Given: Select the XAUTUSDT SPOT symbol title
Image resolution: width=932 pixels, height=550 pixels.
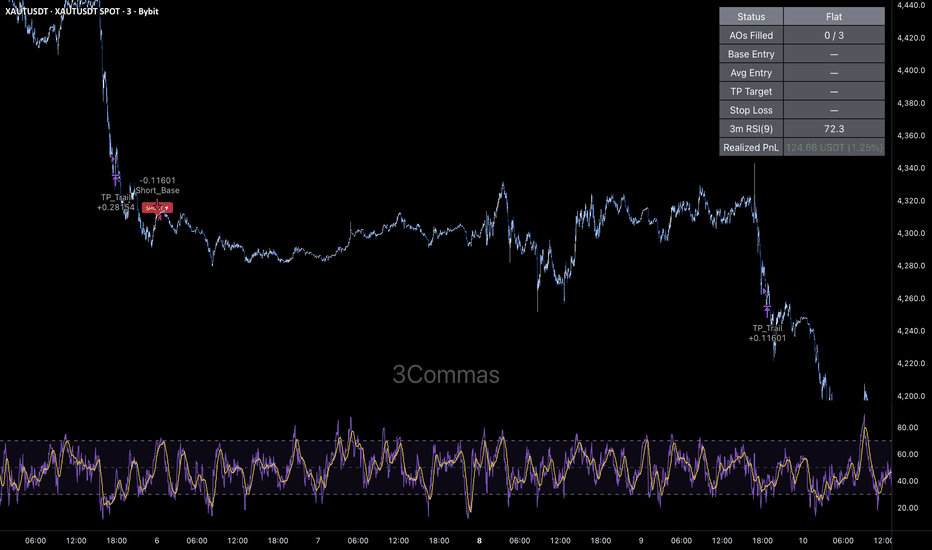Looking at the screenshot, I should [82, 11].
